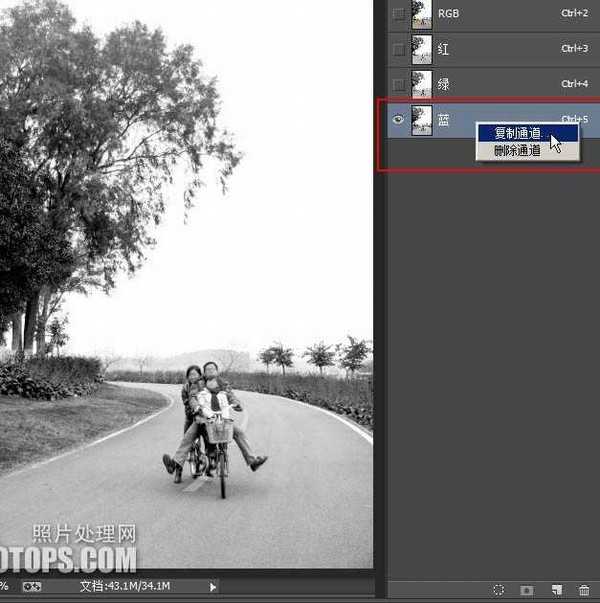Choose 复制通道 from the context menu

pos(517,133)
